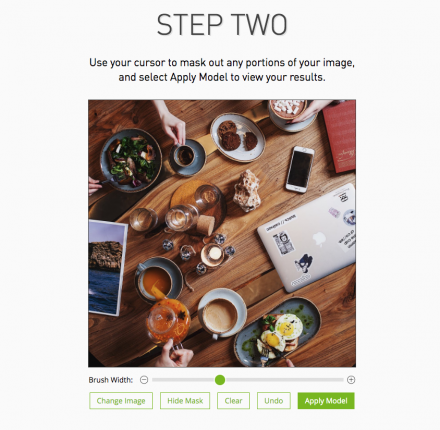Decrease brush width with the minus icon
This screenshot has height=430, width=440.
[x=144, y=380]
